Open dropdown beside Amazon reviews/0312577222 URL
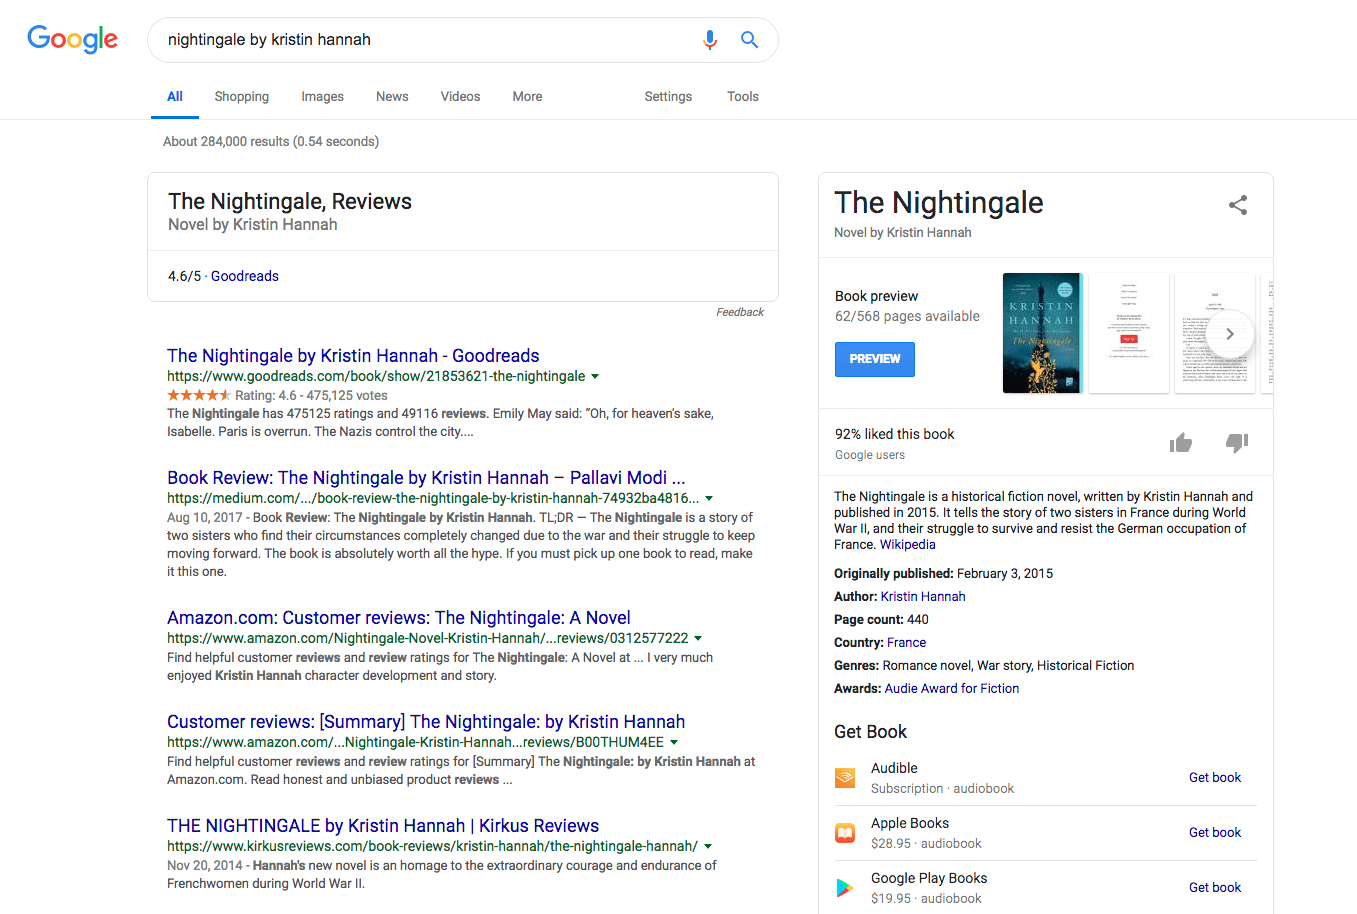 (698, 638)
